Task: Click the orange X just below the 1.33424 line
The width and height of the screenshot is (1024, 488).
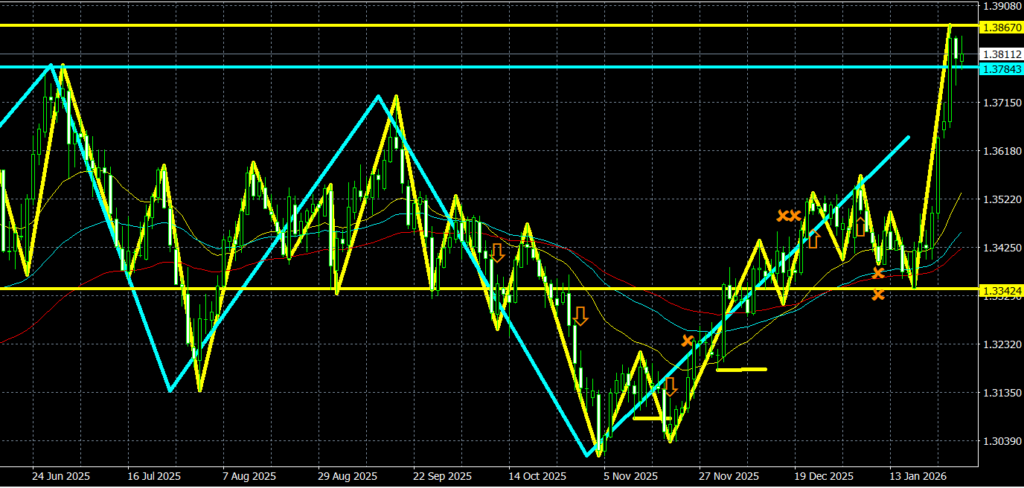Action: click(878, 294)
